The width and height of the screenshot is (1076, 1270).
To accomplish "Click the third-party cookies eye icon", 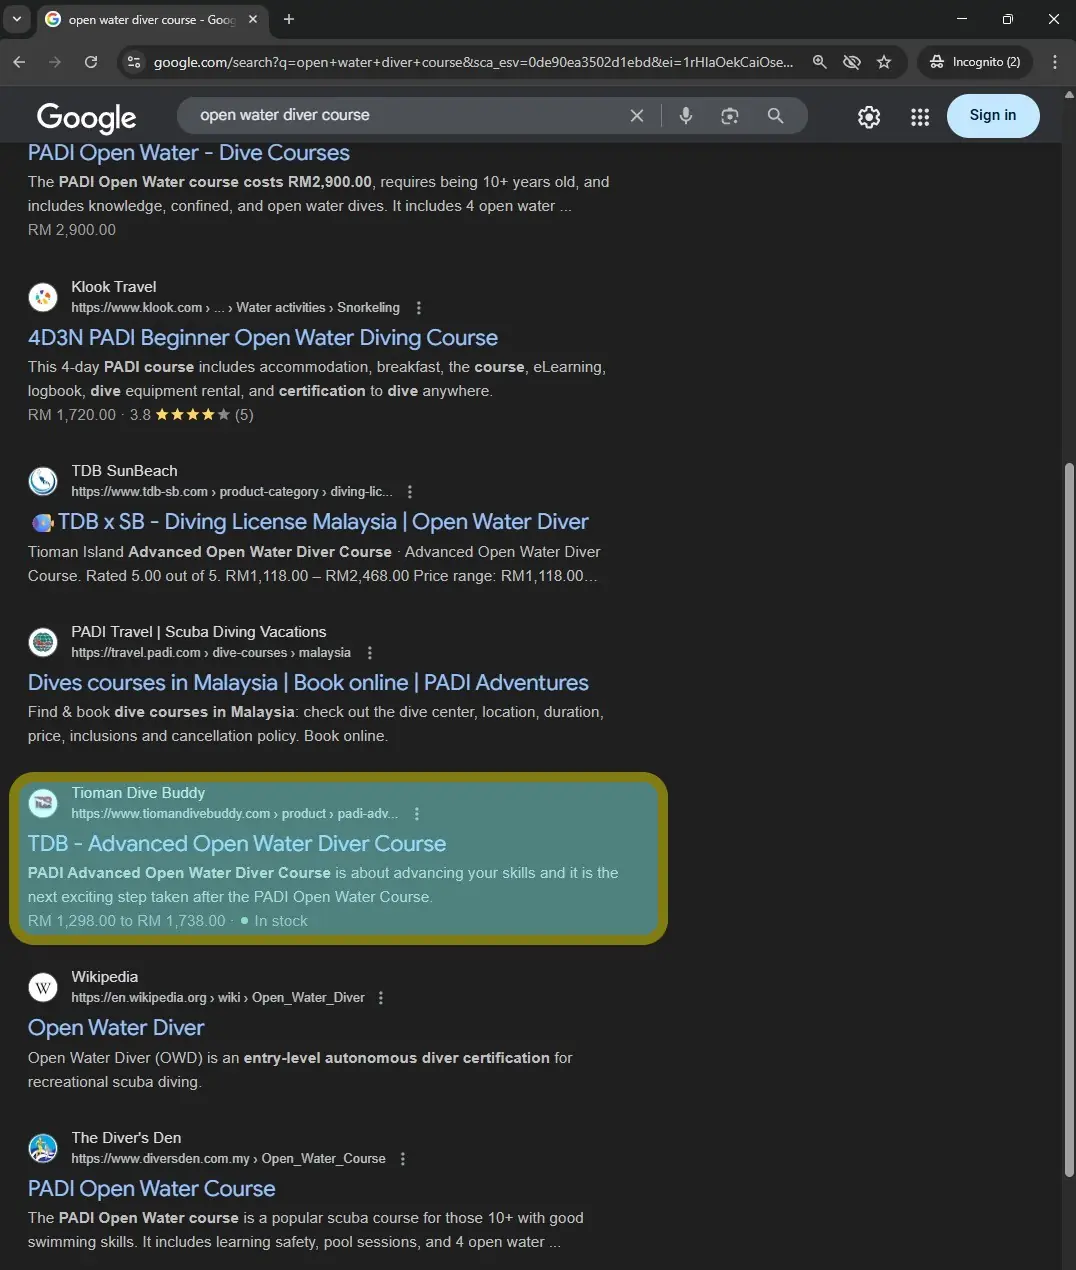I will pyautogui.click(x=852, y=62).
